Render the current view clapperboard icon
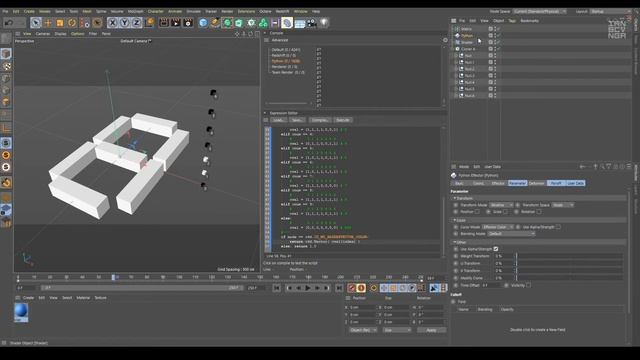The image size is (640, 360). [164, 23]
